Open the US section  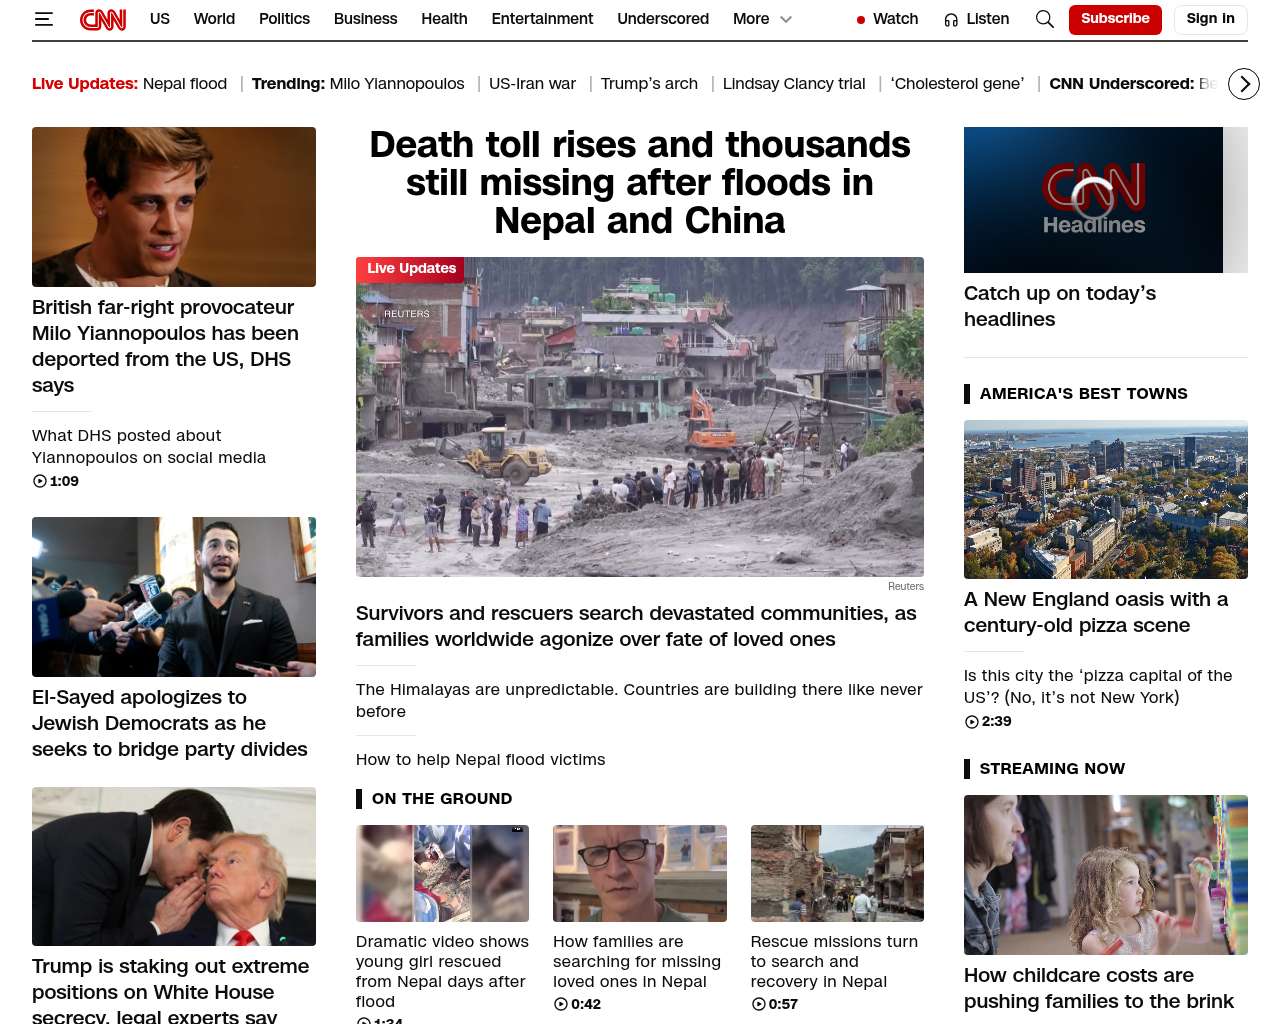(x=160, y=19)
